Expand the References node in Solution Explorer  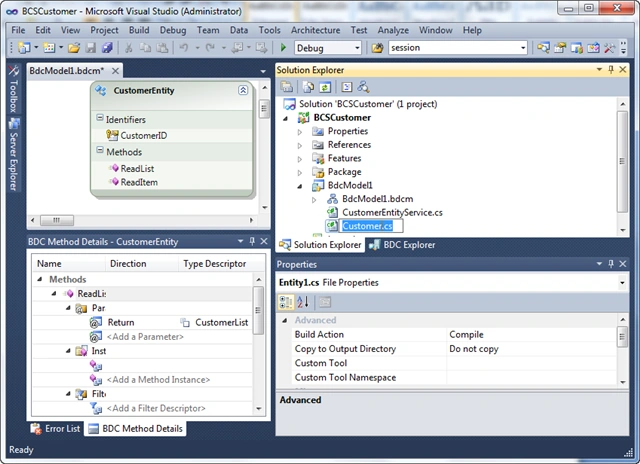click(x=300, y=145)
